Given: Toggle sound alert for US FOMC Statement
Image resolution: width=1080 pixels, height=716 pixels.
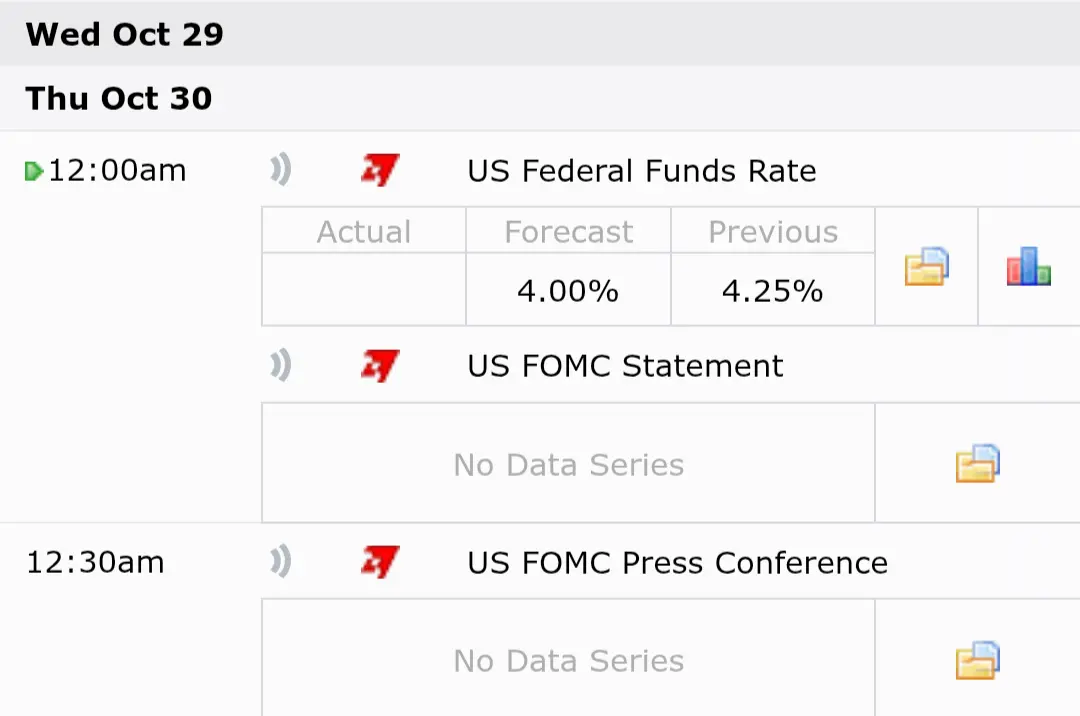Looking at the screenshot, I should pos(281,366).
